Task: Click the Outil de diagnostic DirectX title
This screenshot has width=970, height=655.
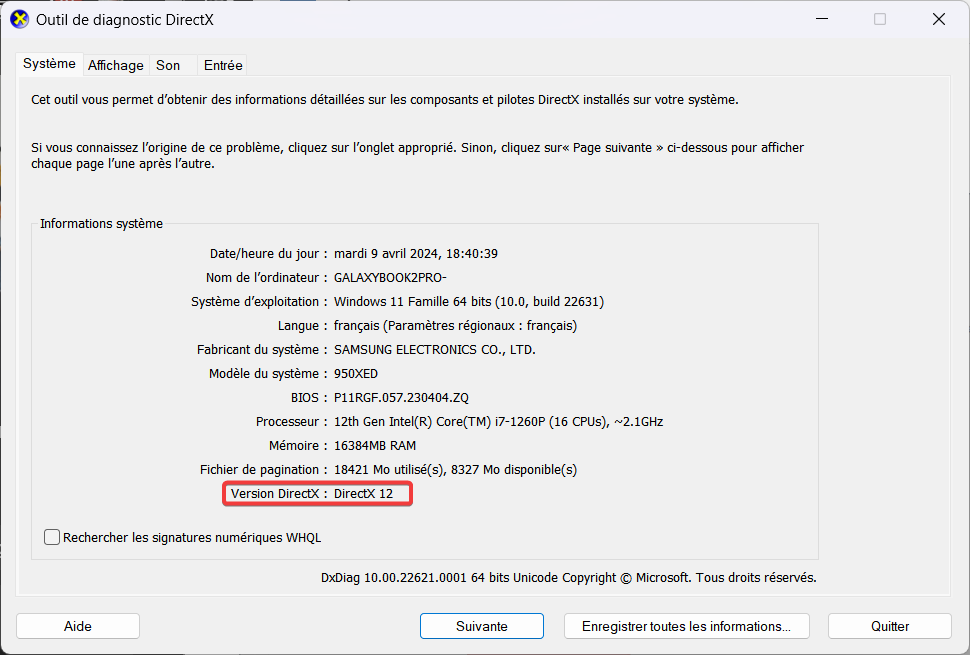Action: (125, 20)
